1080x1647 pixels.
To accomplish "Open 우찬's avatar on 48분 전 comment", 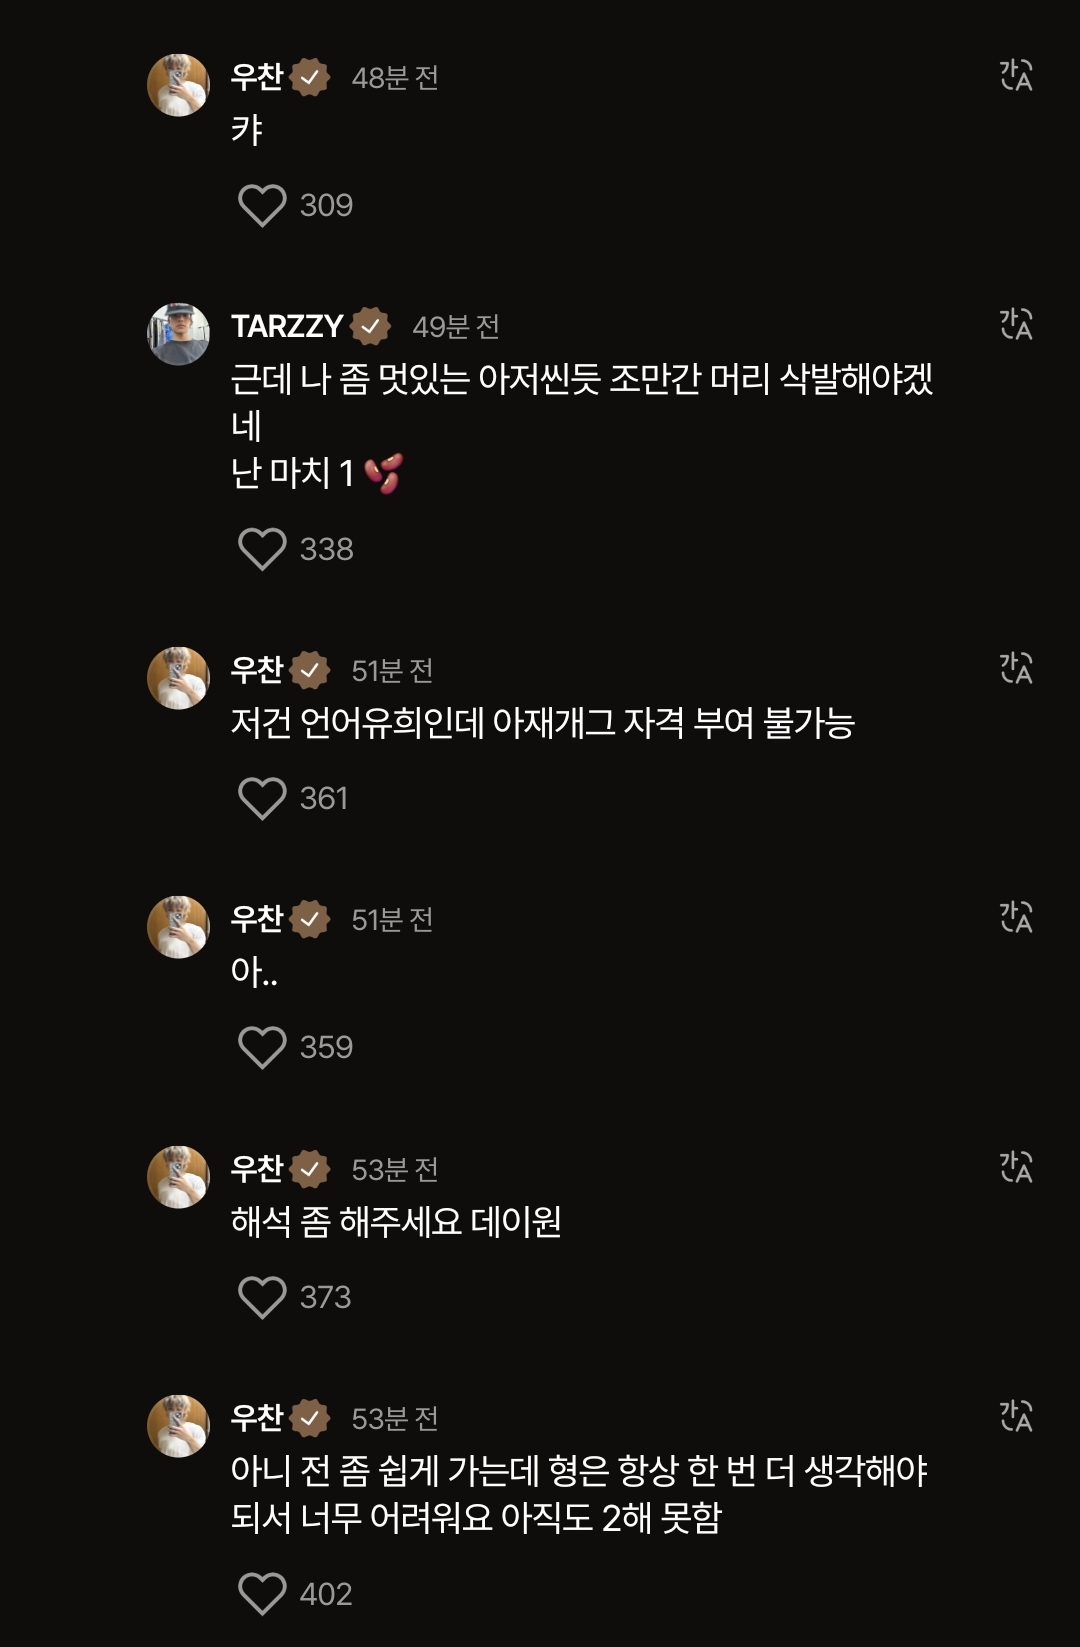I will point(178,85).
